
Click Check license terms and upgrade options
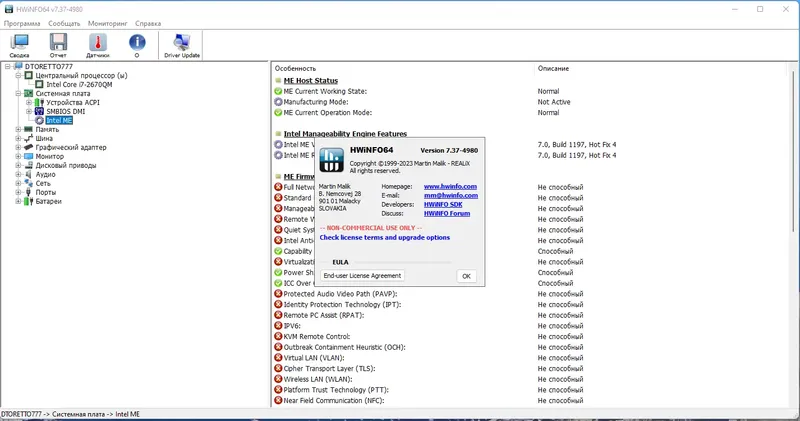(x=385, y=237)
